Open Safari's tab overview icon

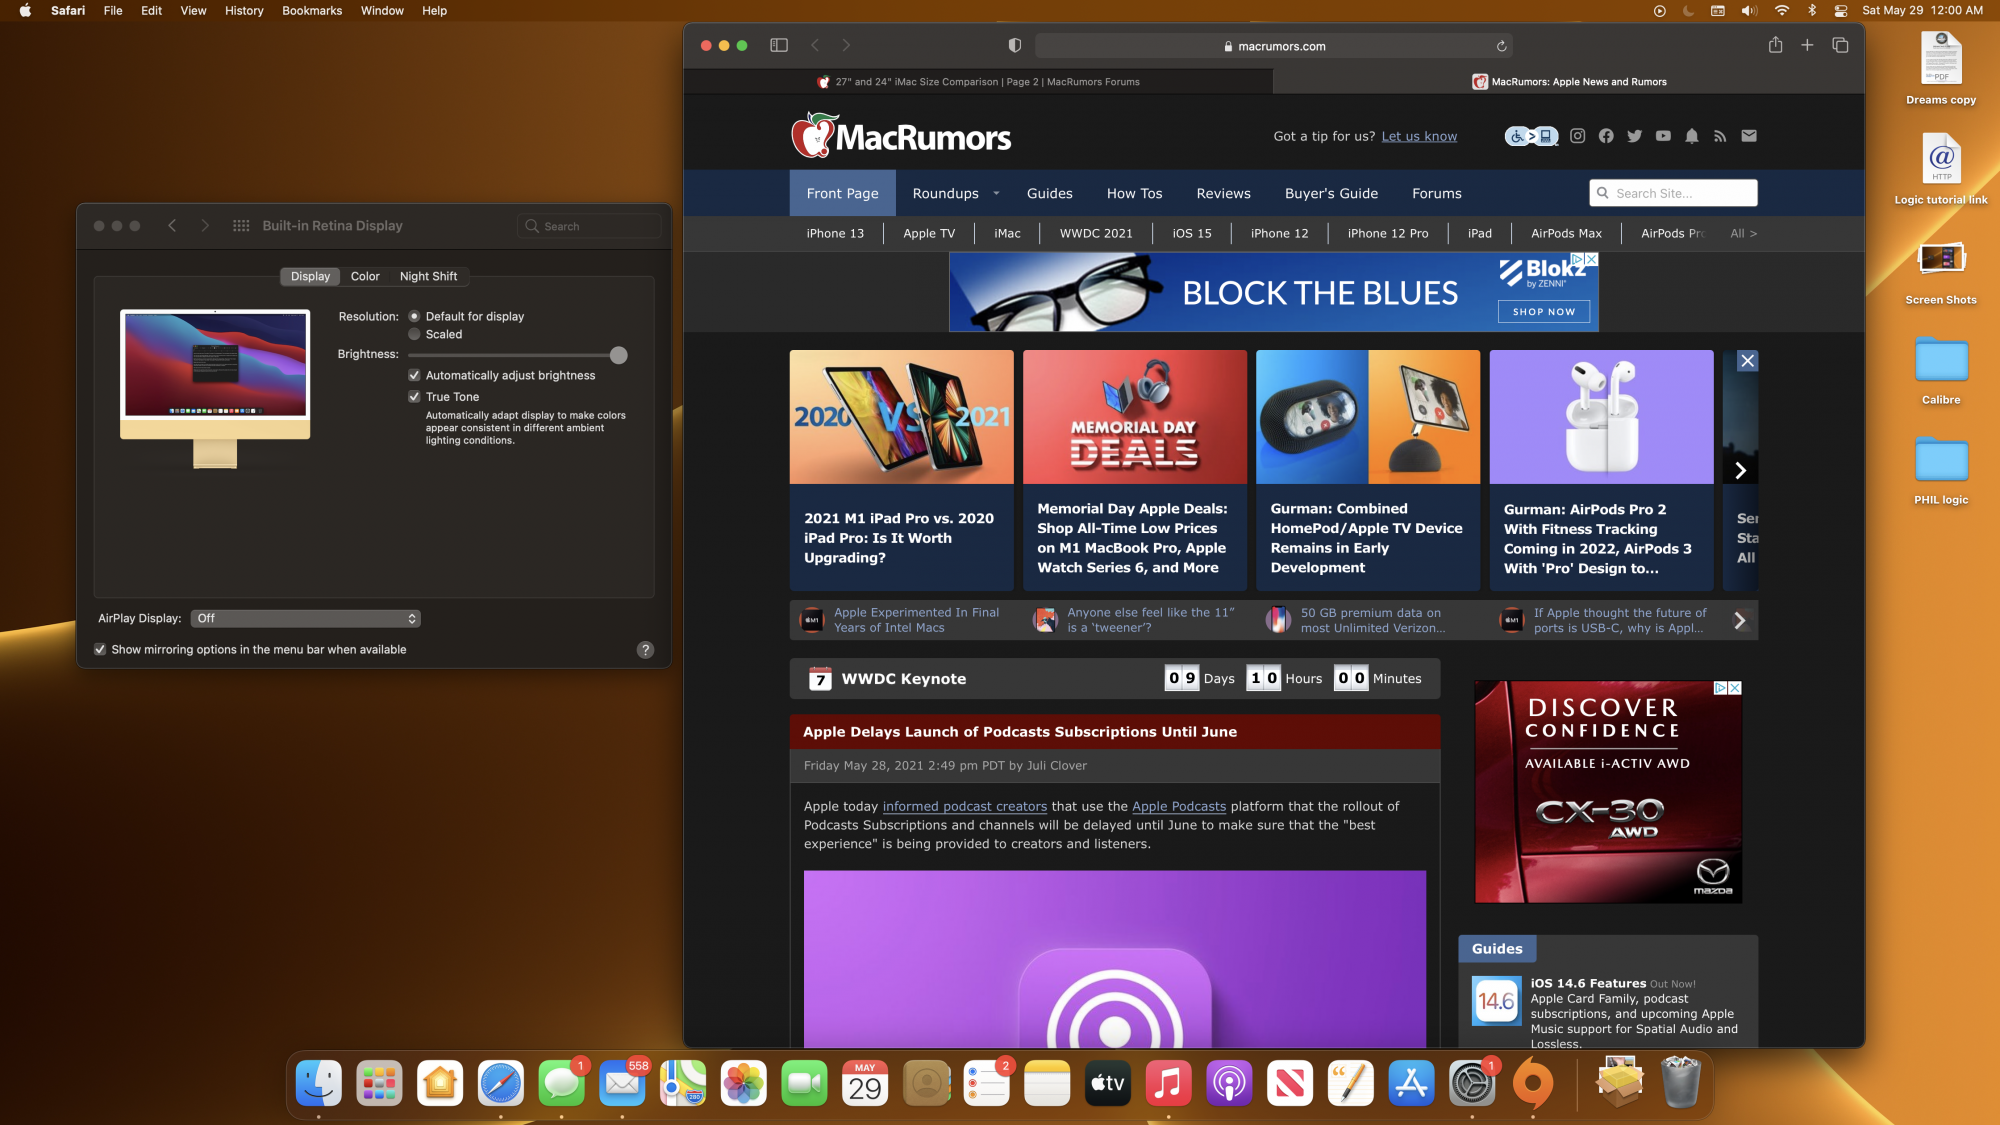(x=1840, y=45)
